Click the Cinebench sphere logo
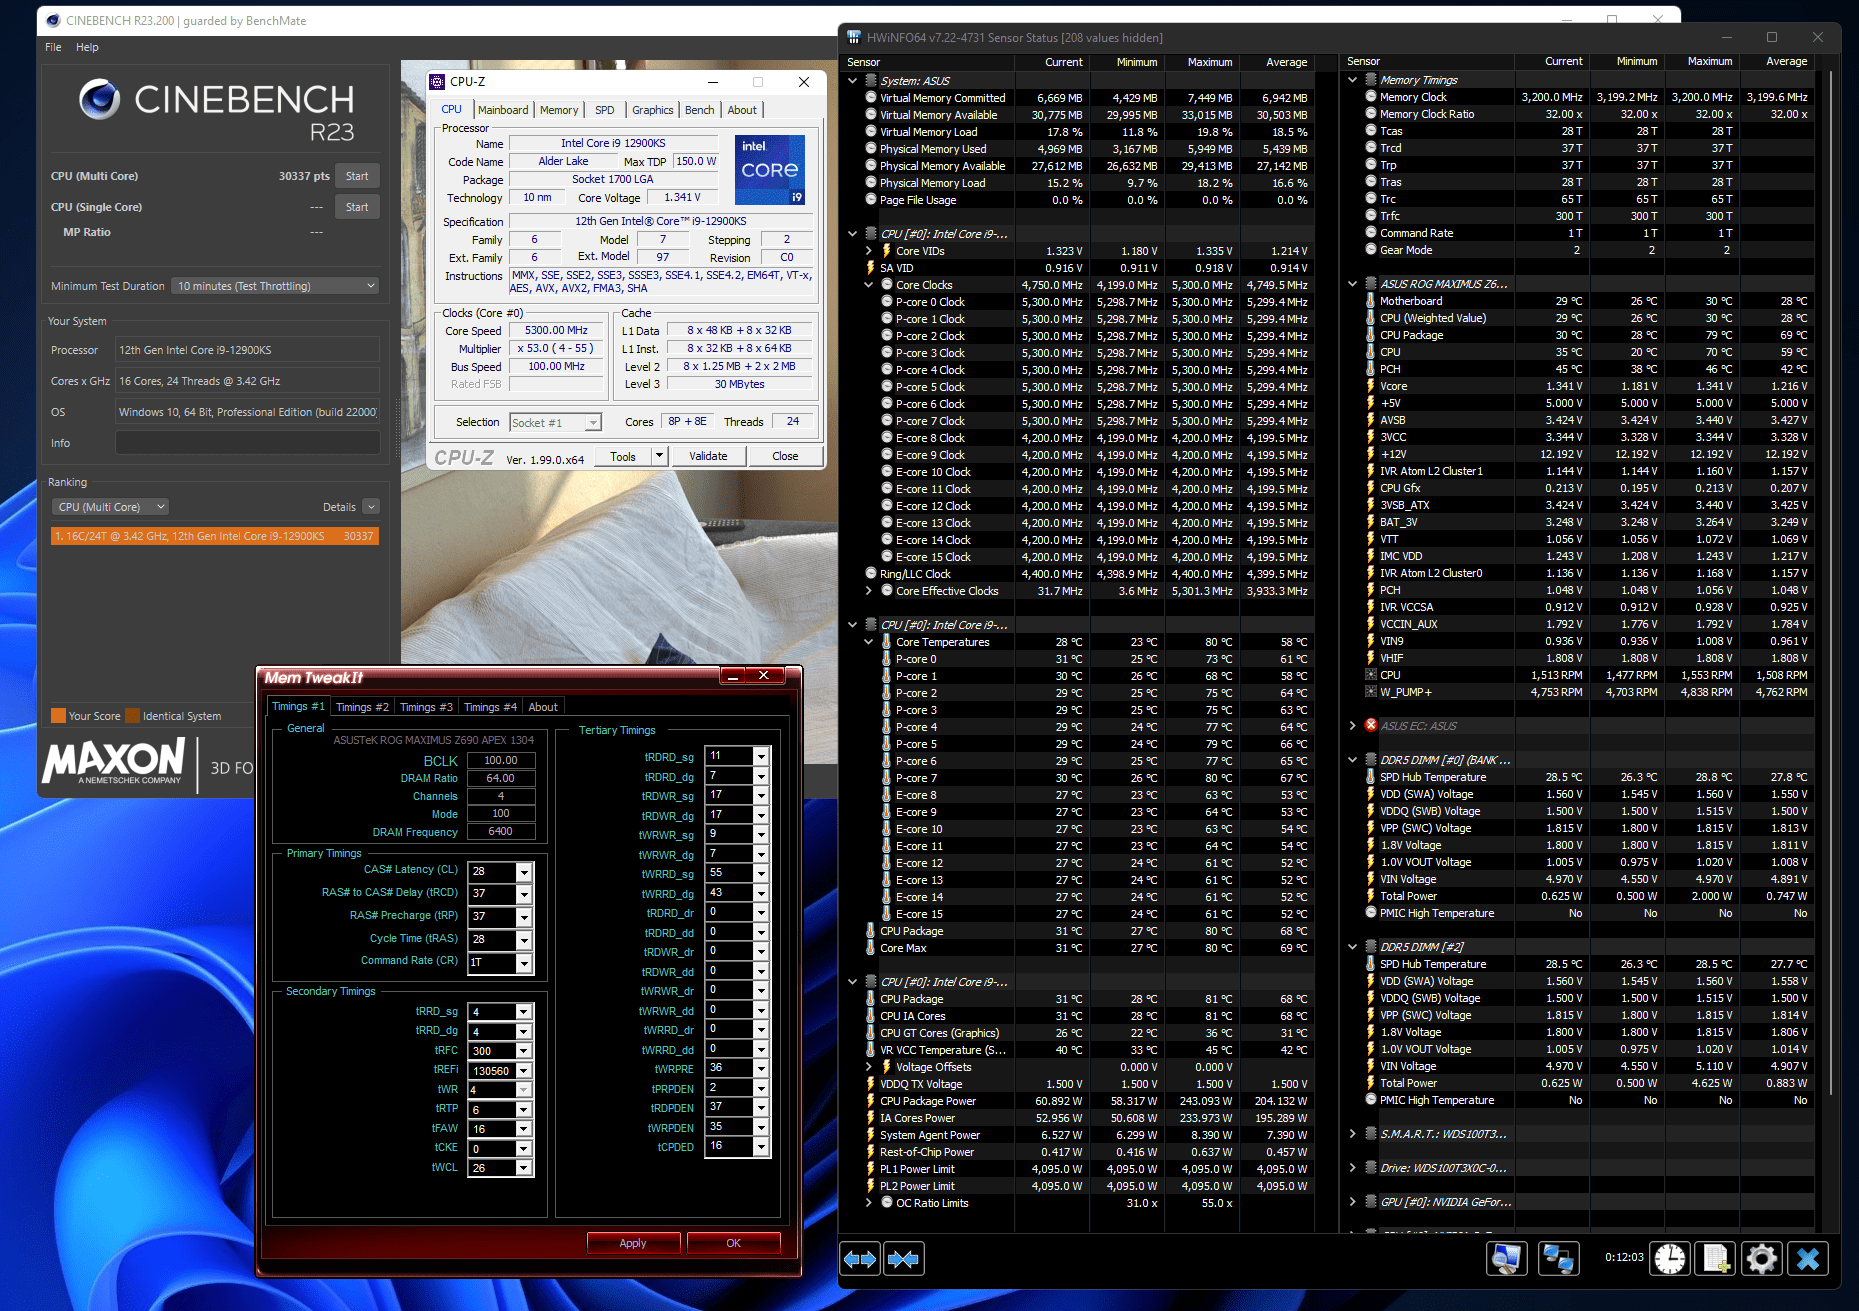The image size is (1859, 1311). coord(99,99)
